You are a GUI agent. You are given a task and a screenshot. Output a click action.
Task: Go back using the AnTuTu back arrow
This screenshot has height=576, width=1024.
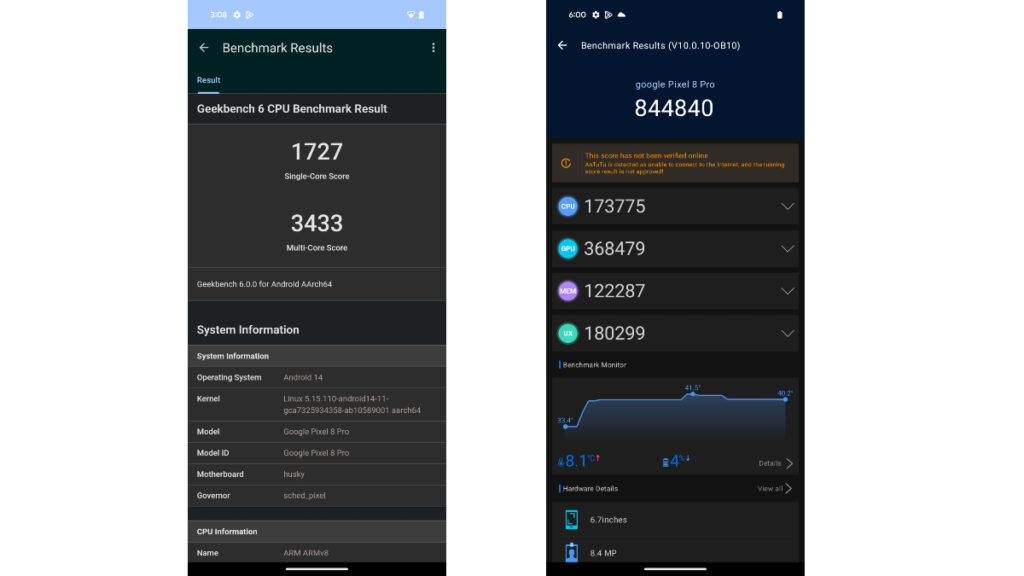click(x=562, y=46)
